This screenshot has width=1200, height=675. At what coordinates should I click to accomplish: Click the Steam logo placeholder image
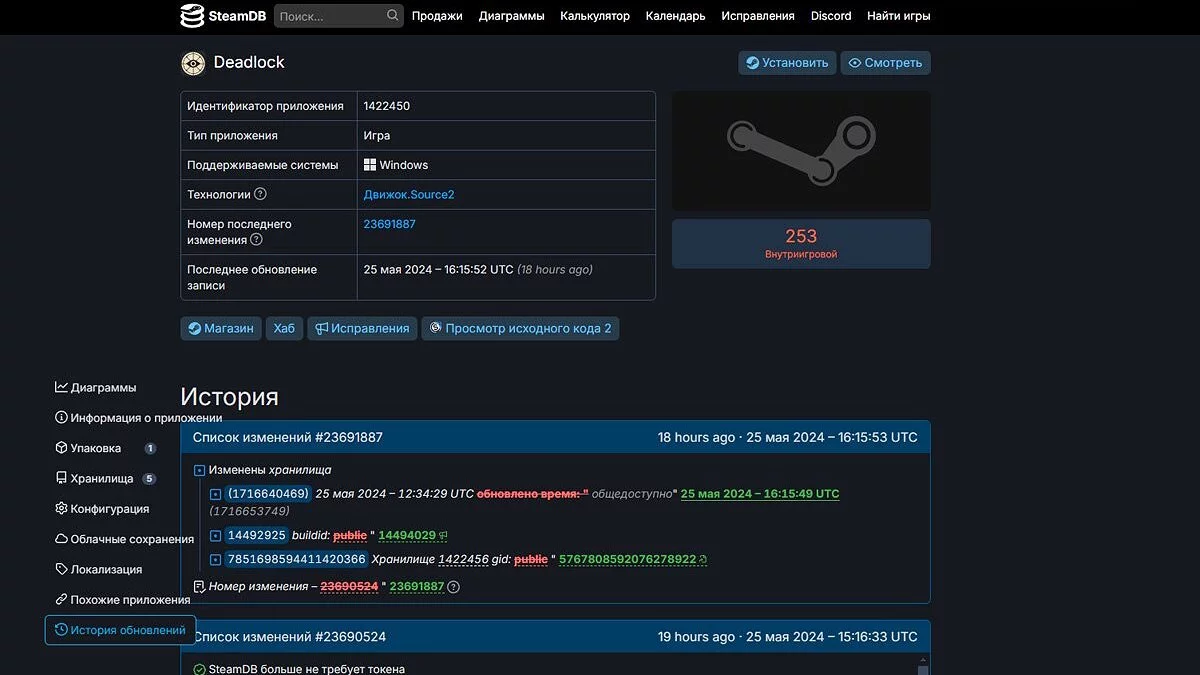coord(800,151)
